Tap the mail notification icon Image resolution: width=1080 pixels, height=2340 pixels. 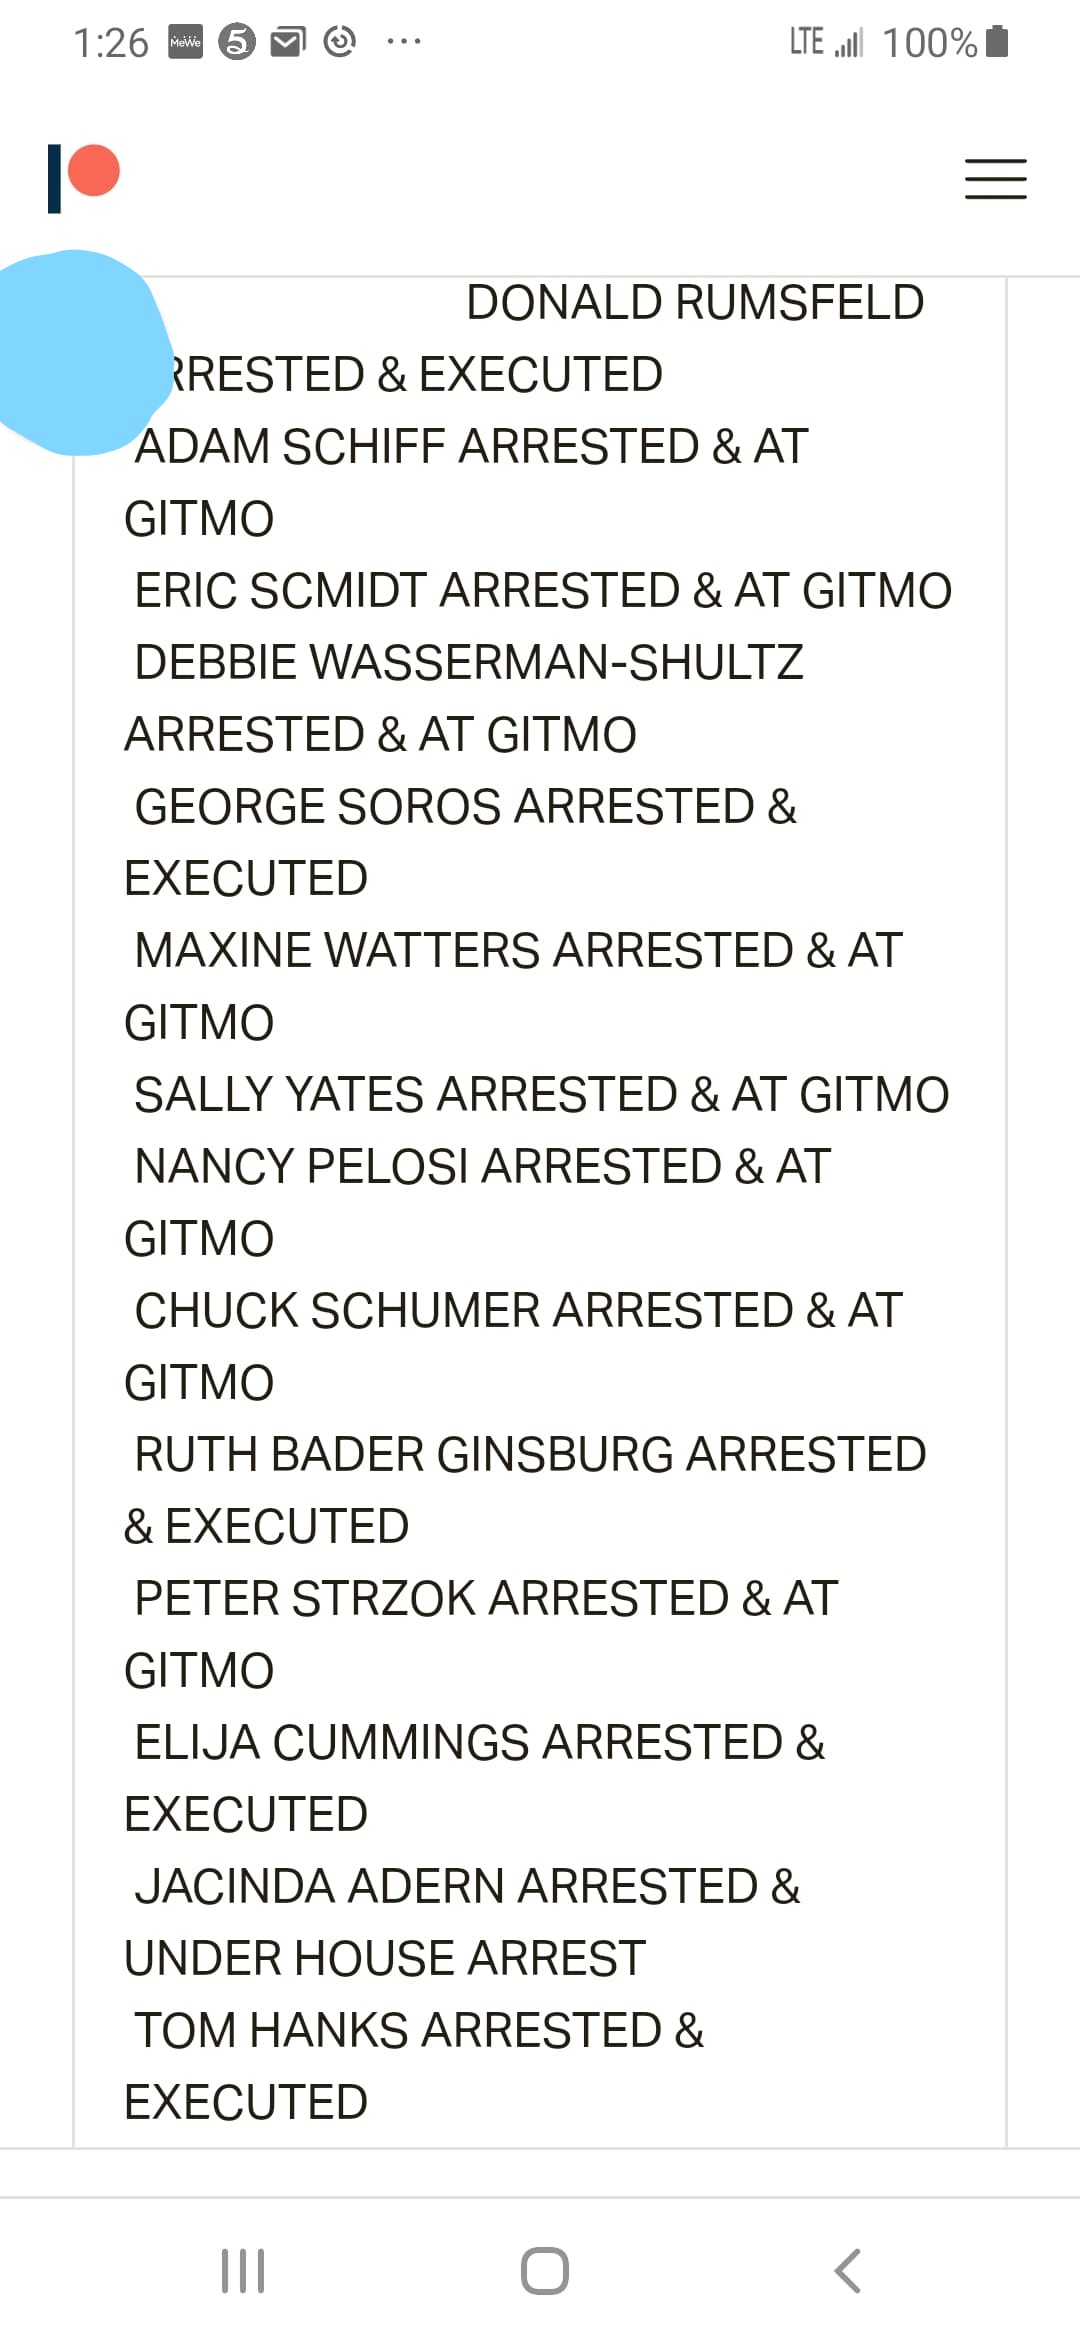click(288, 42)
